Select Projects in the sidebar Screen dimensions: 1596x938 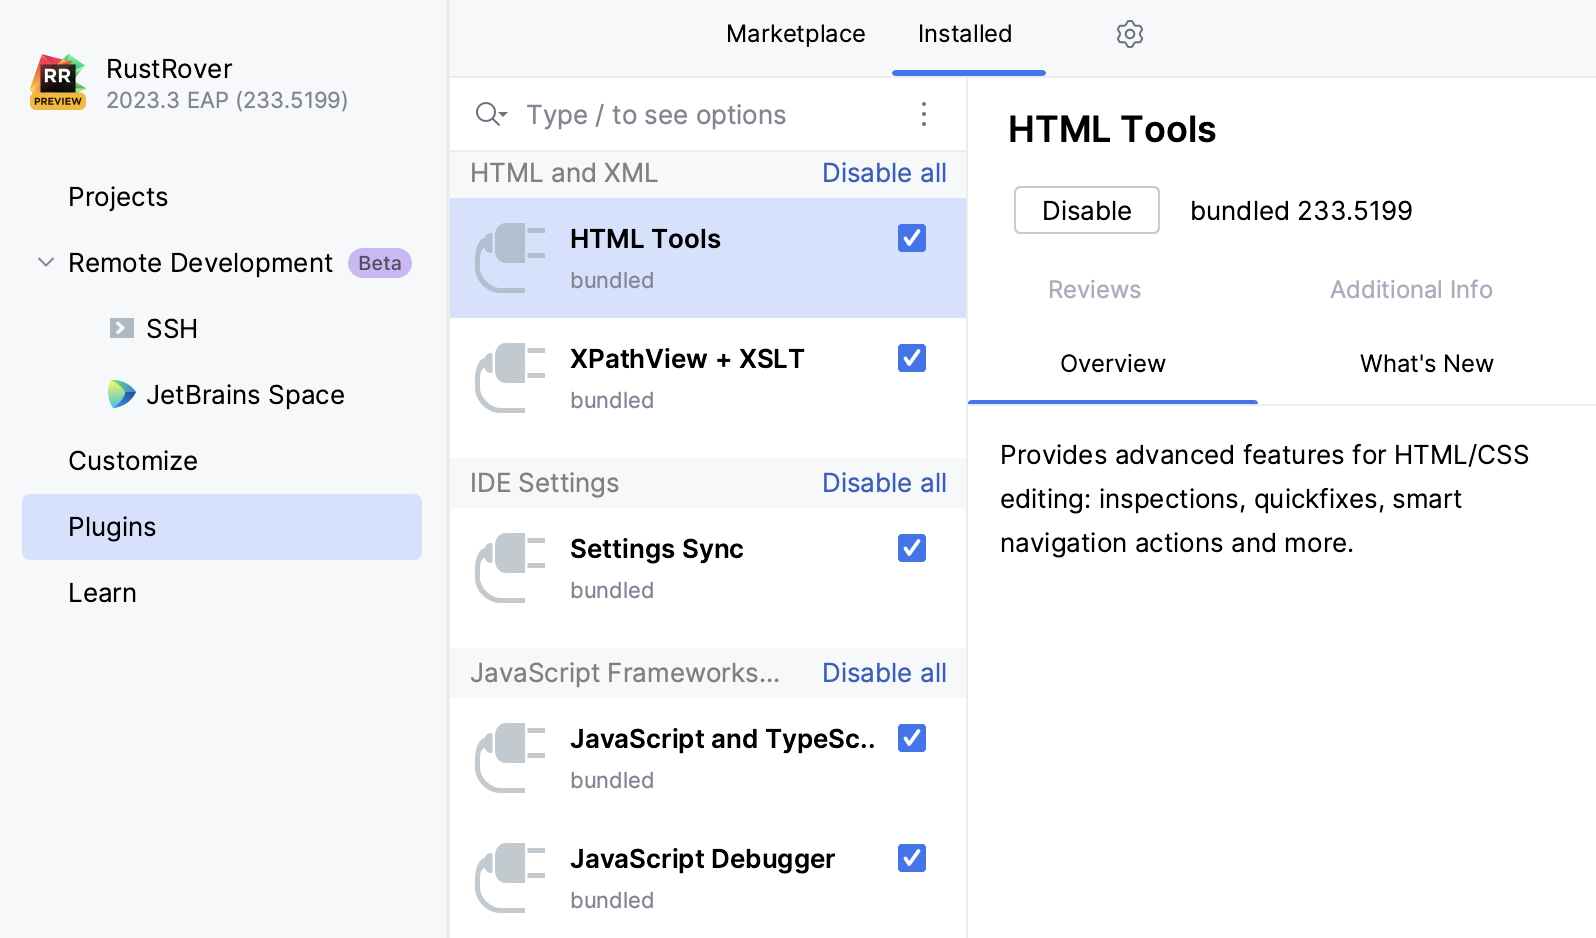coord(118,197)
